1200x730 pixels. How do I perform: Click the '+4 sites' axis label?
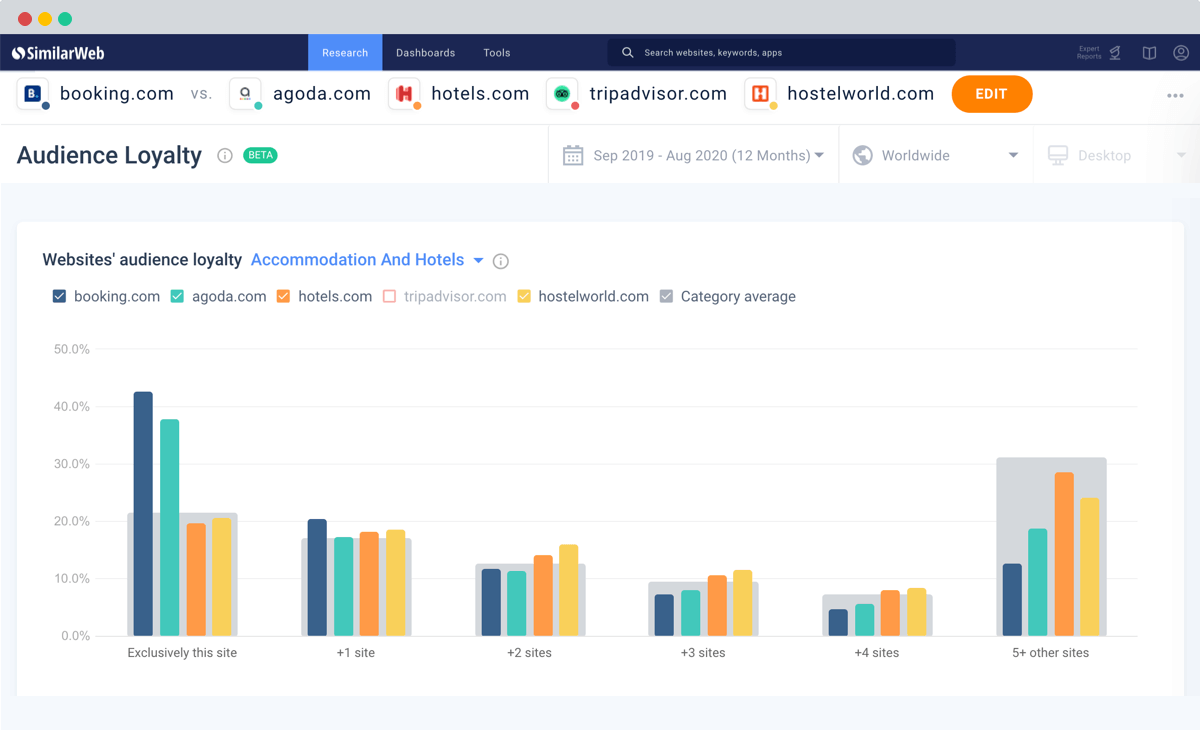877,653
